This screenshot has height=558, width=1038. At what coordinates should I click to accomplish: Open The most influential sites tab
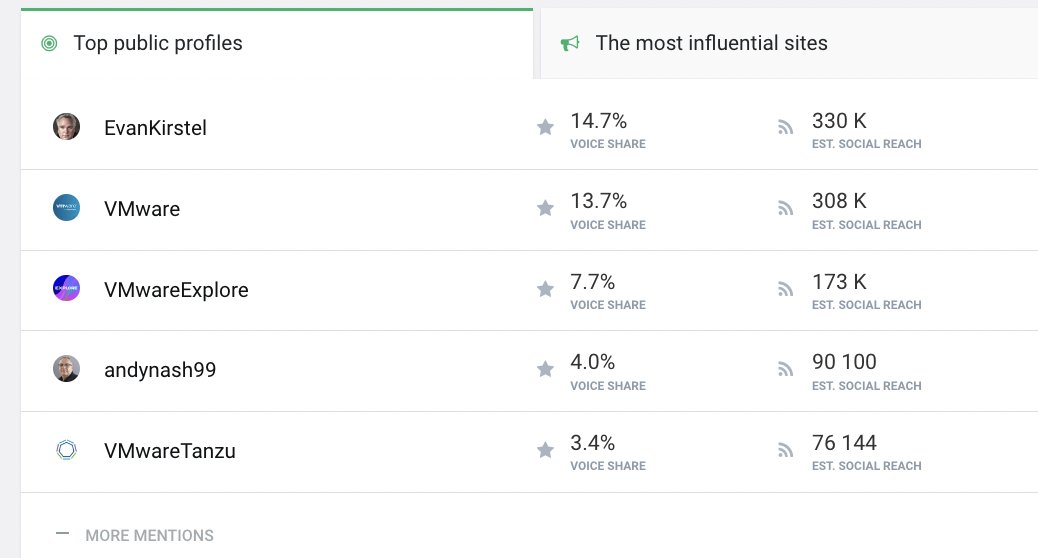pos(789,44)
